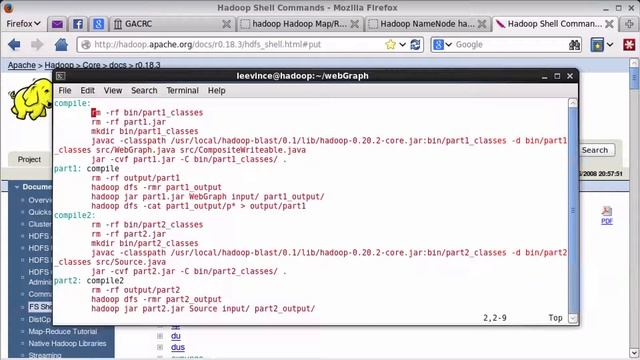Collapse the Documentation sidebar section
640x360 pixels.
tap(17, 187)
